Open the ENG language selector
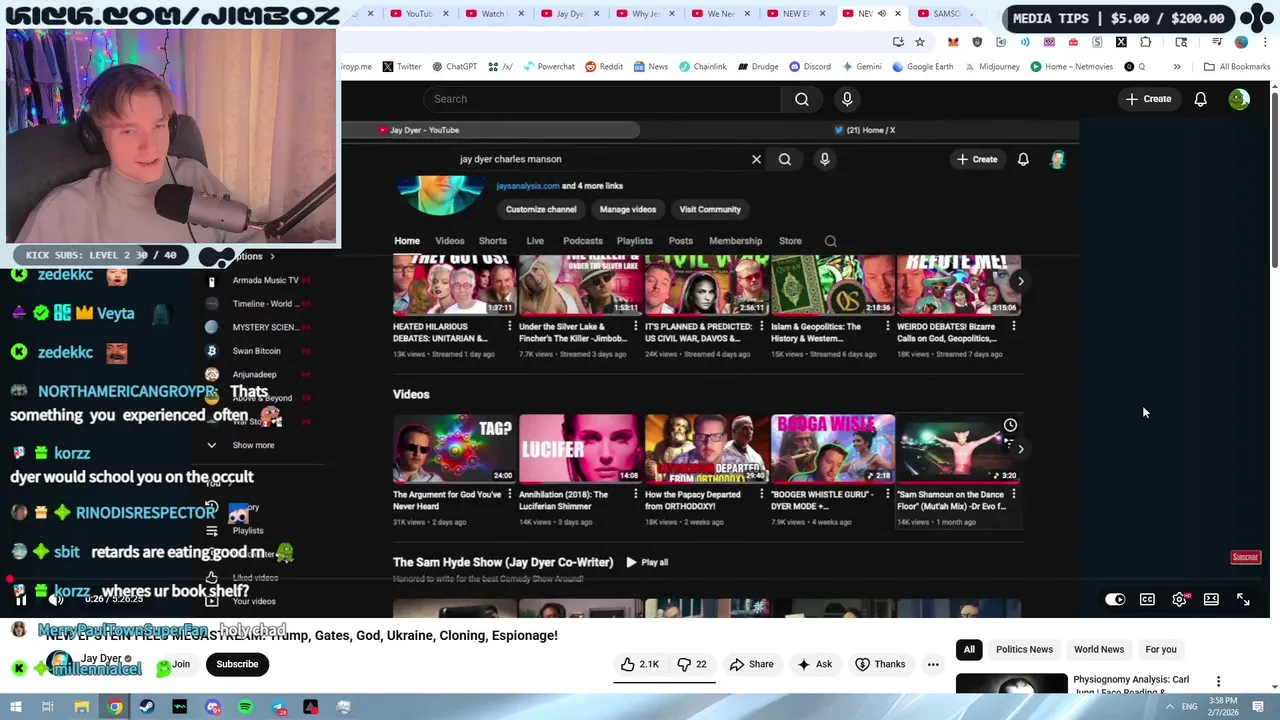Image resolution: width=1280 pixels, height=720 pixels. click(1189, 707)
